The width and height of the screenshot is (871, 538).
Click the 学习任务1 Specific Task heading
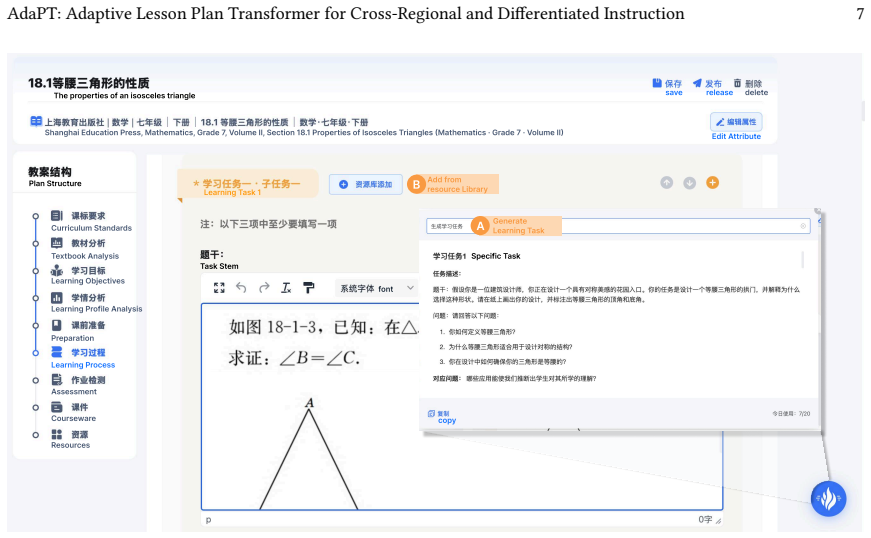tap(477, 256)
